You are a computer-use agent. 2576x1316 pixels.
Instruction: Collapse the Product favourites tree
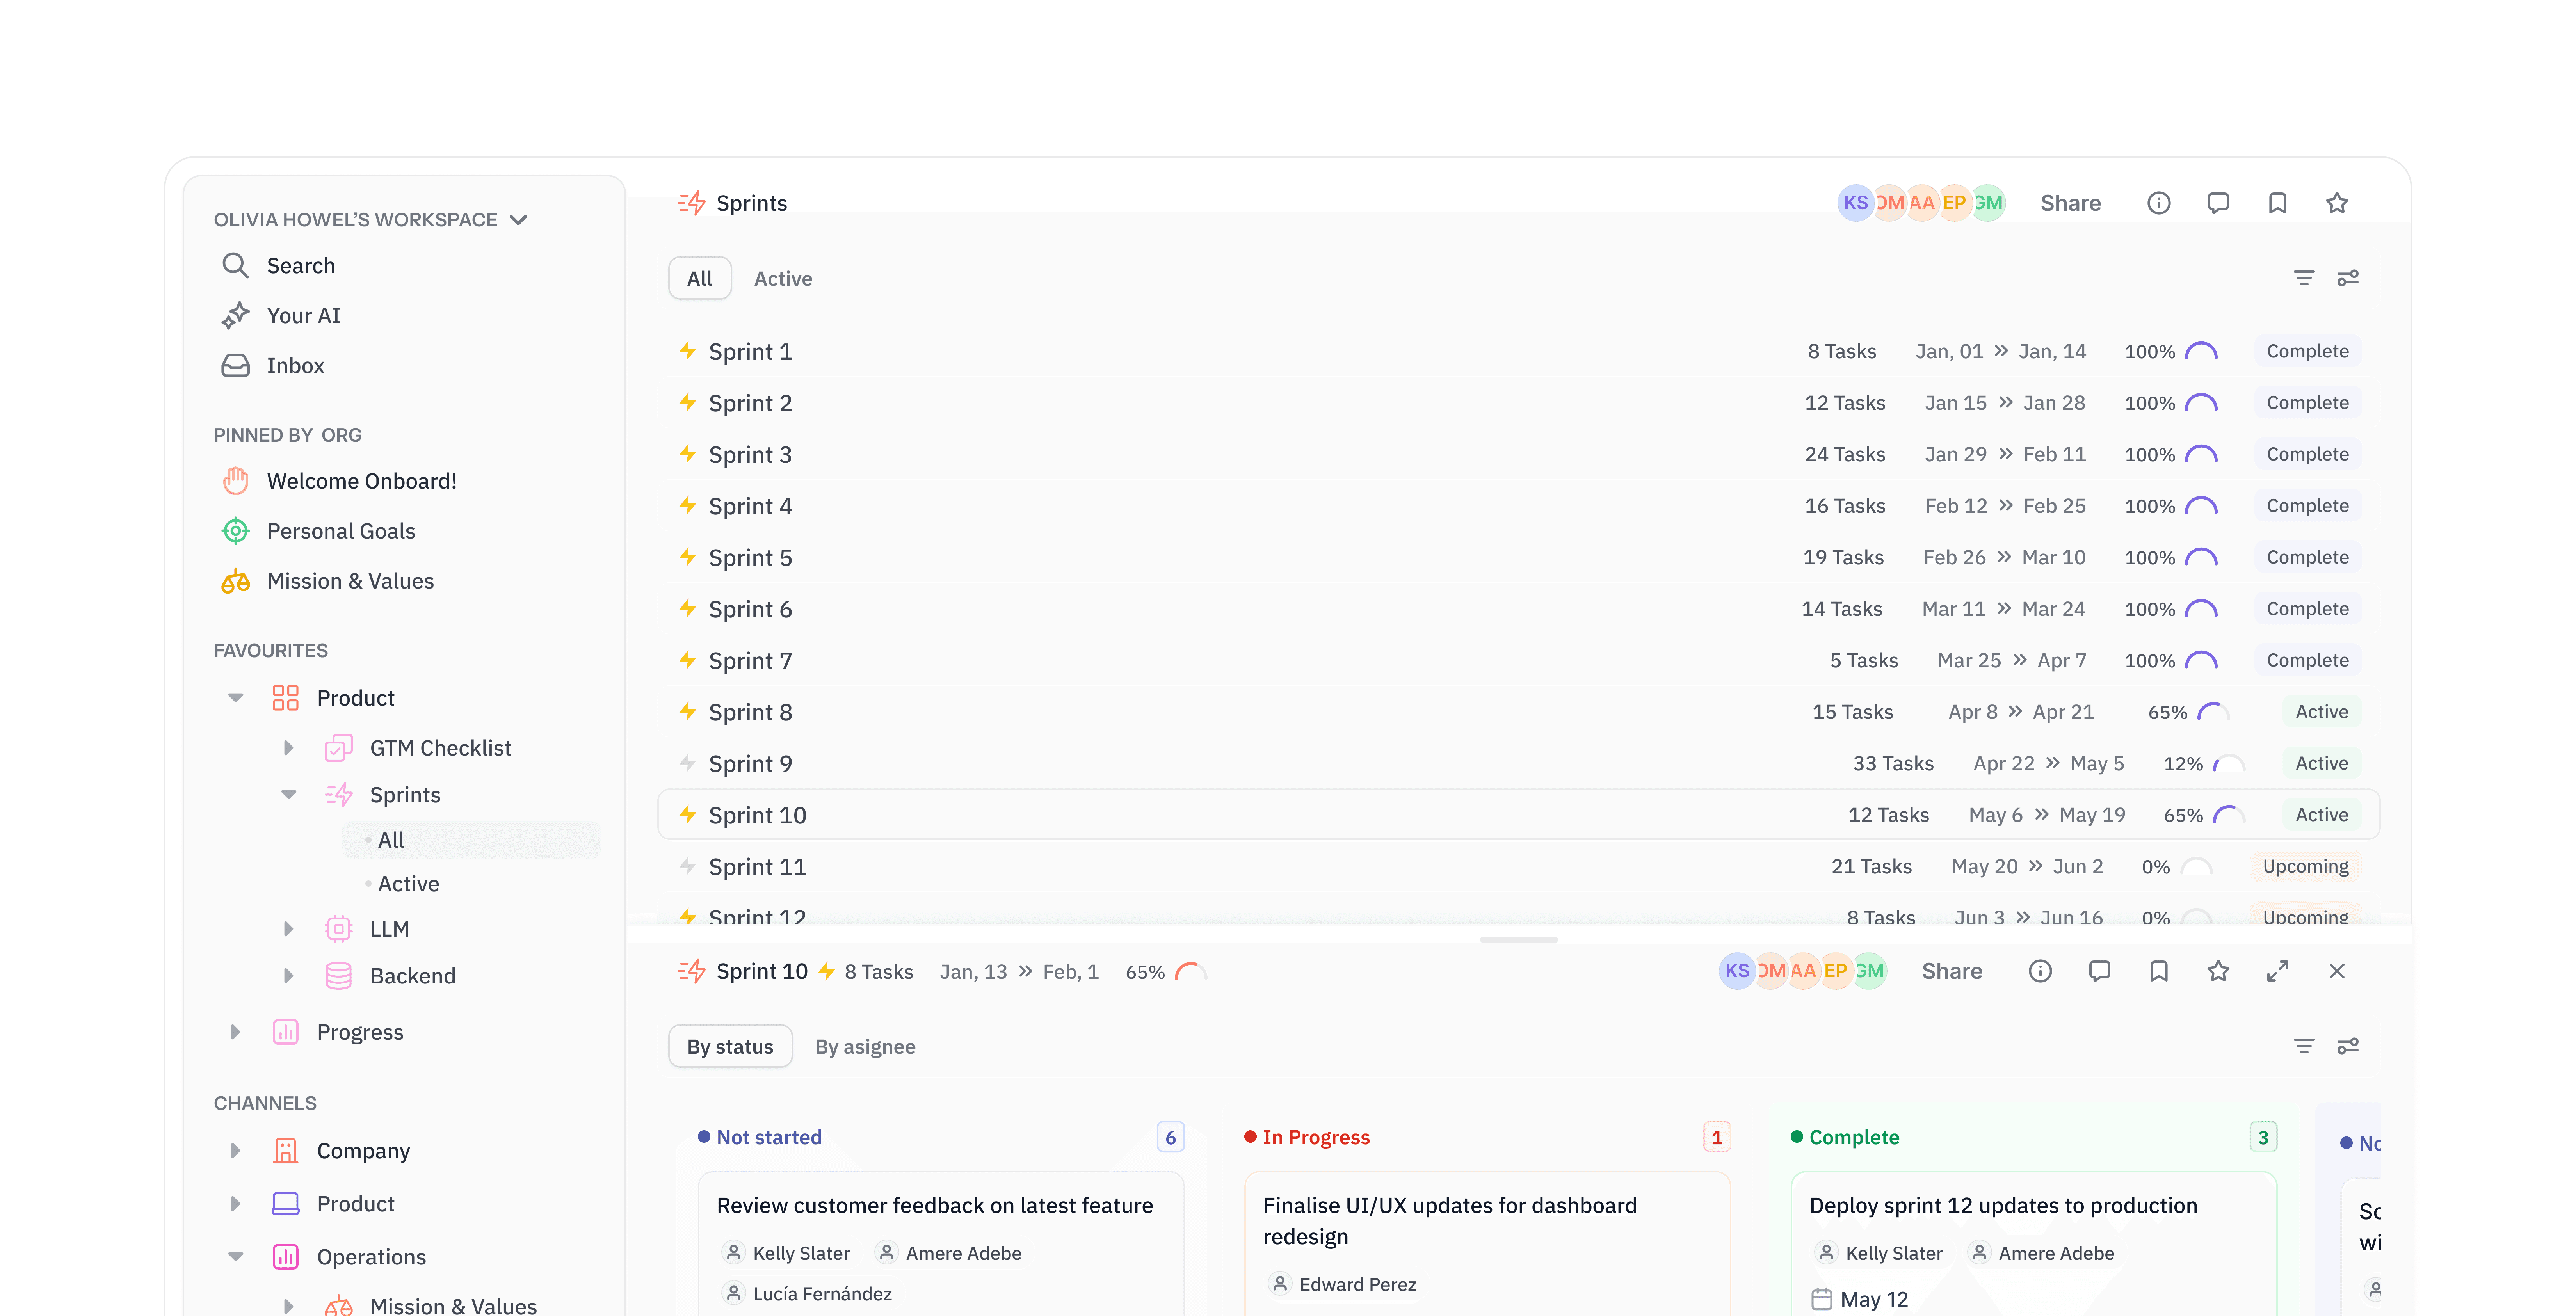pos(236,698)
